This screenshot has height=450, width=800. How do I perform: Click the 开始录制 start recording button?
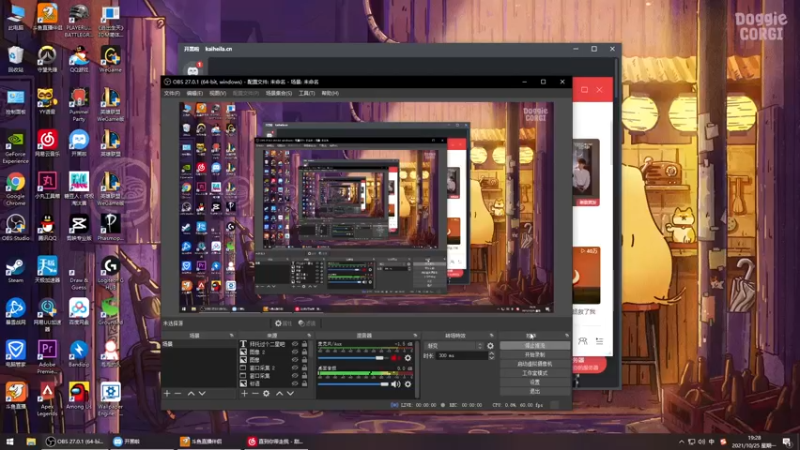coord(535,355)
